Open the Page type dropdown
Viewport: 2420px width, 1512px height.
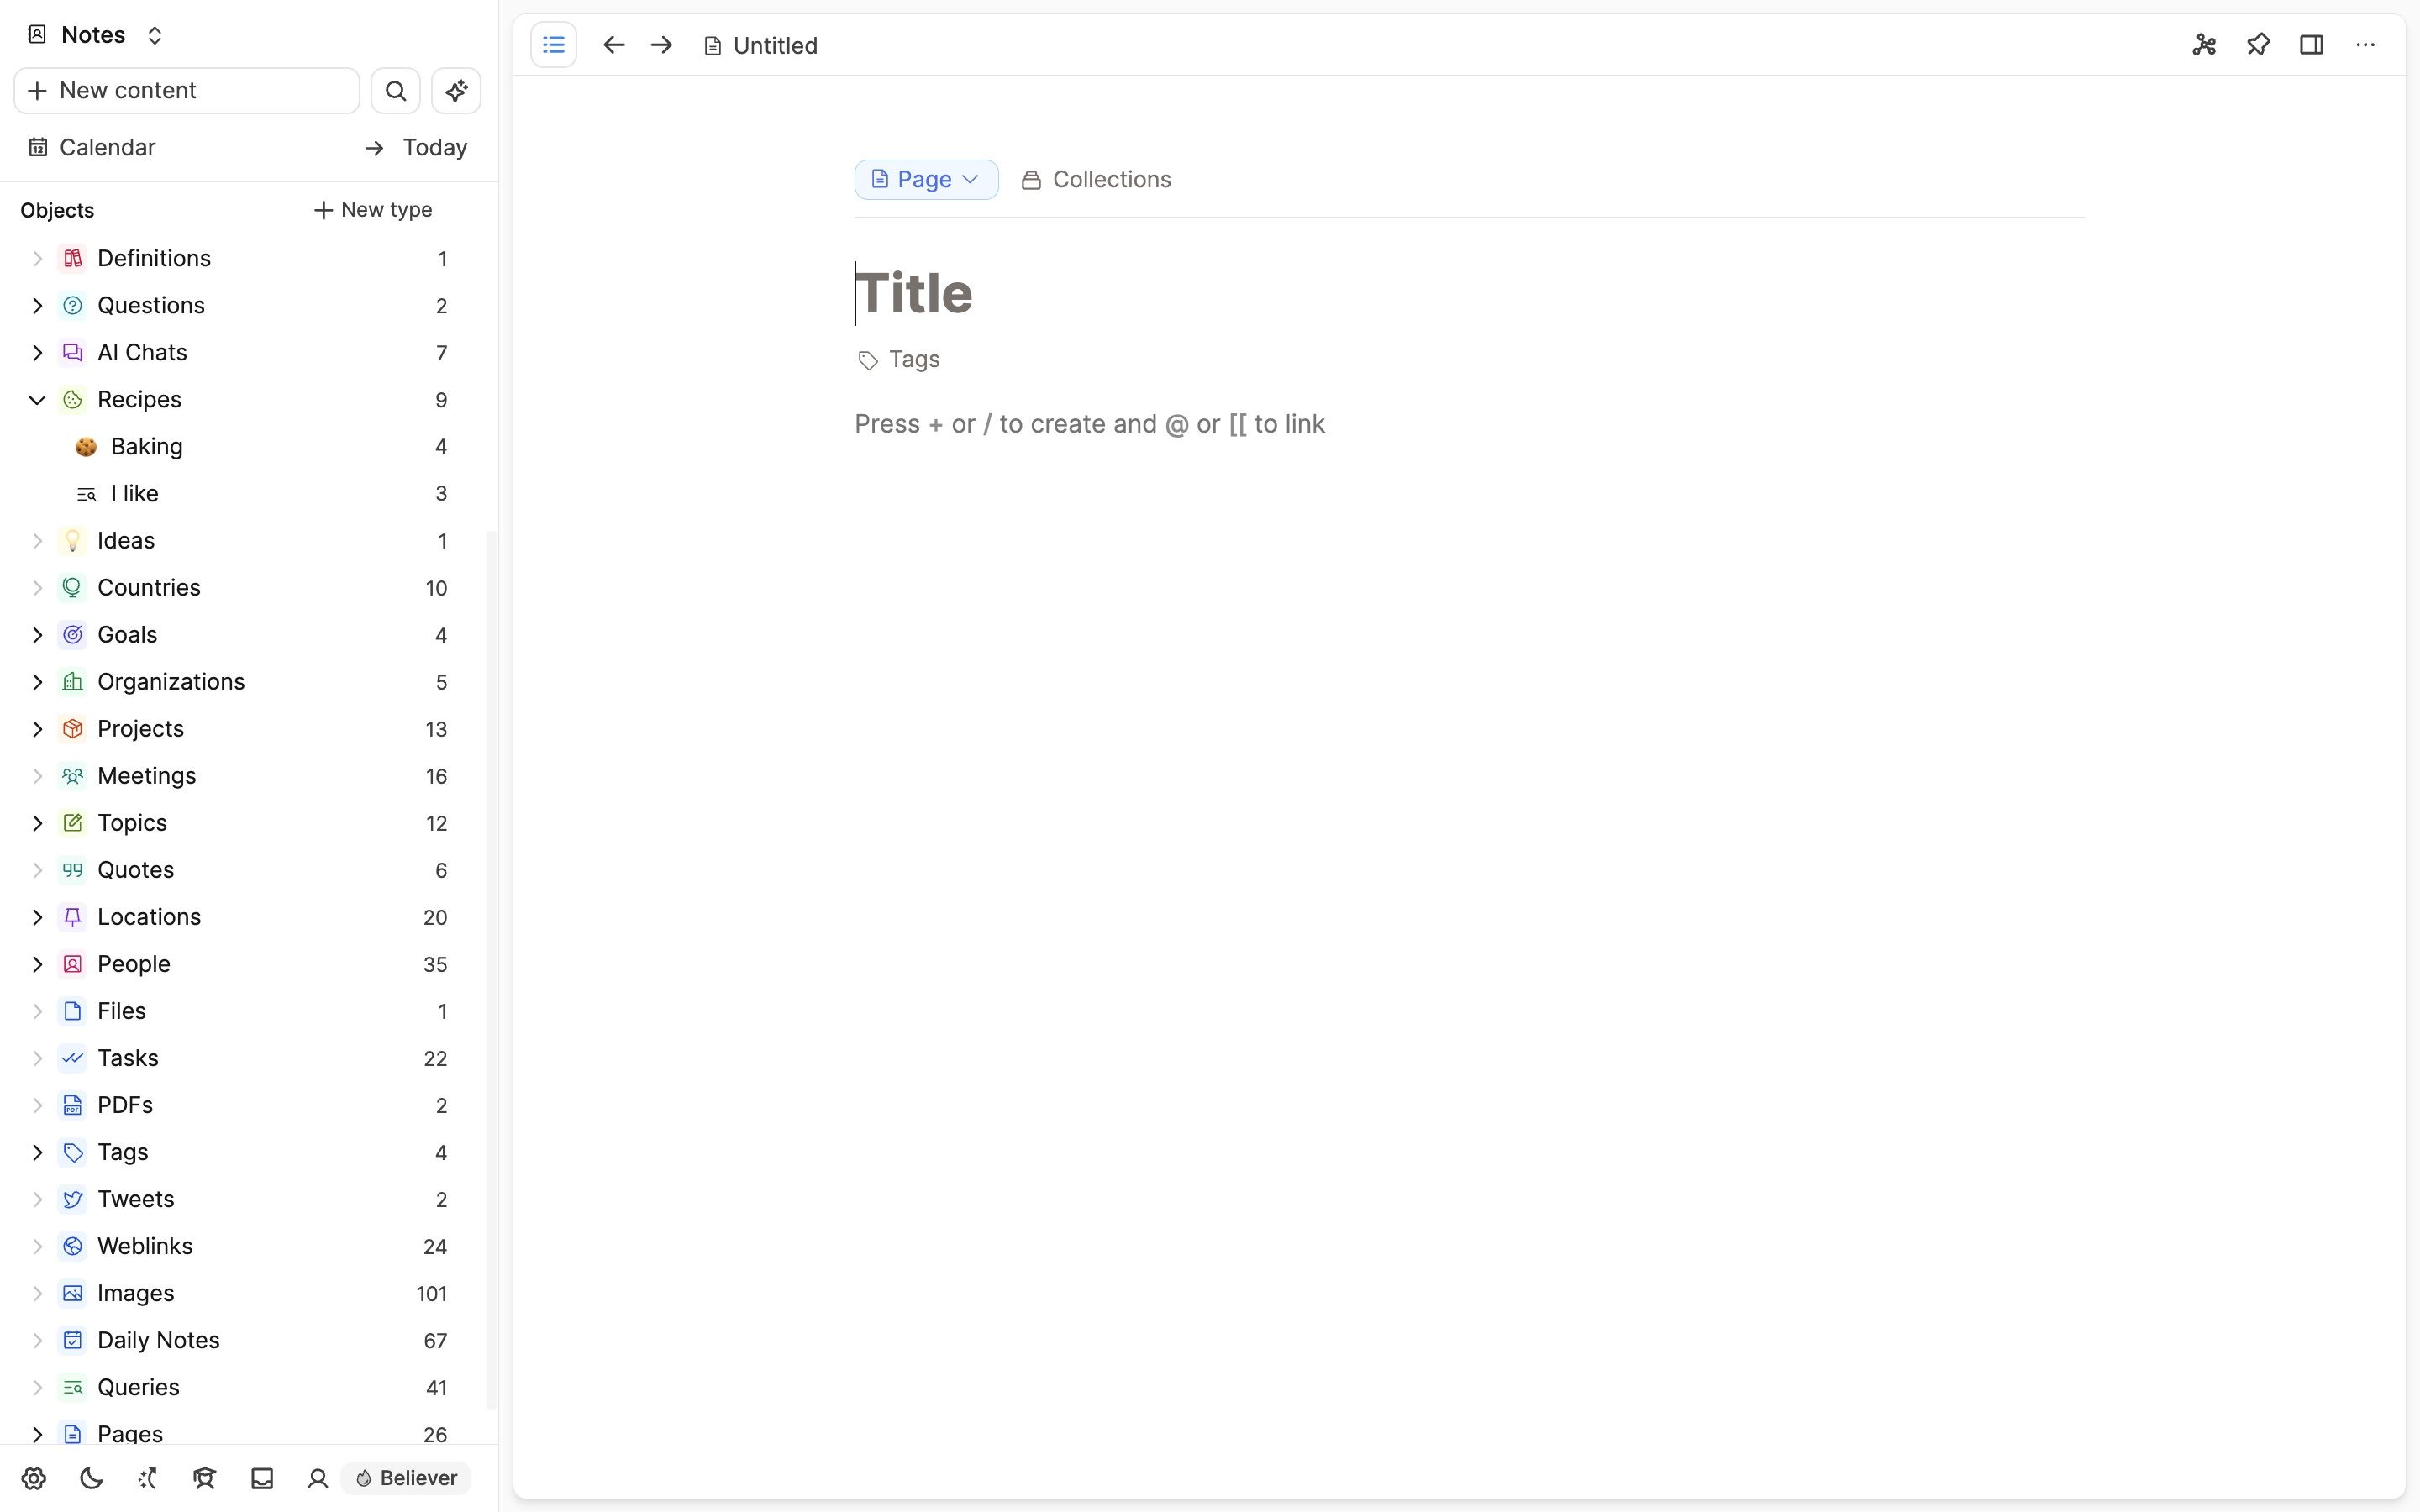point(925,179)
